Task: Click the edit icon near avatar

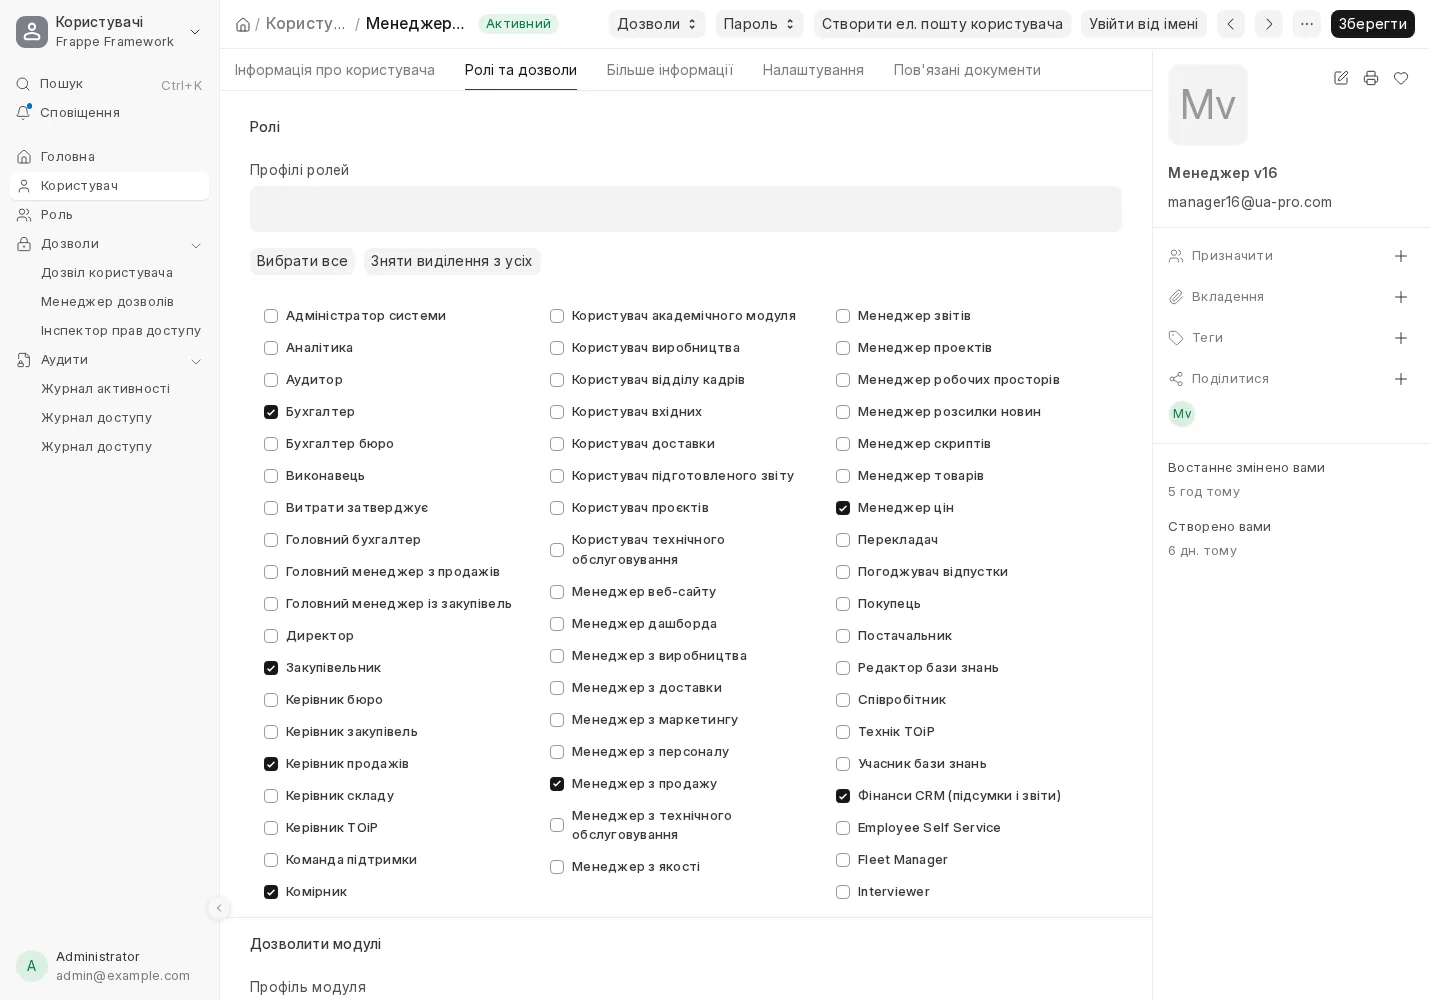Action: click(1341, 78)
